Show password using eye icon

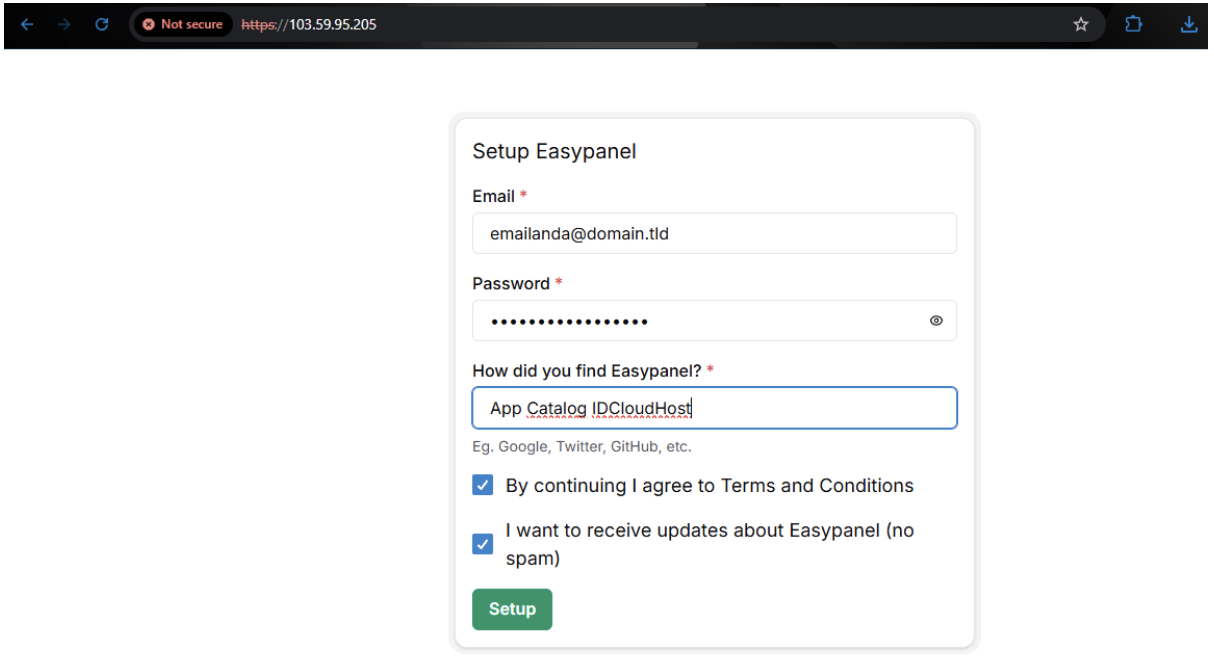936,321
